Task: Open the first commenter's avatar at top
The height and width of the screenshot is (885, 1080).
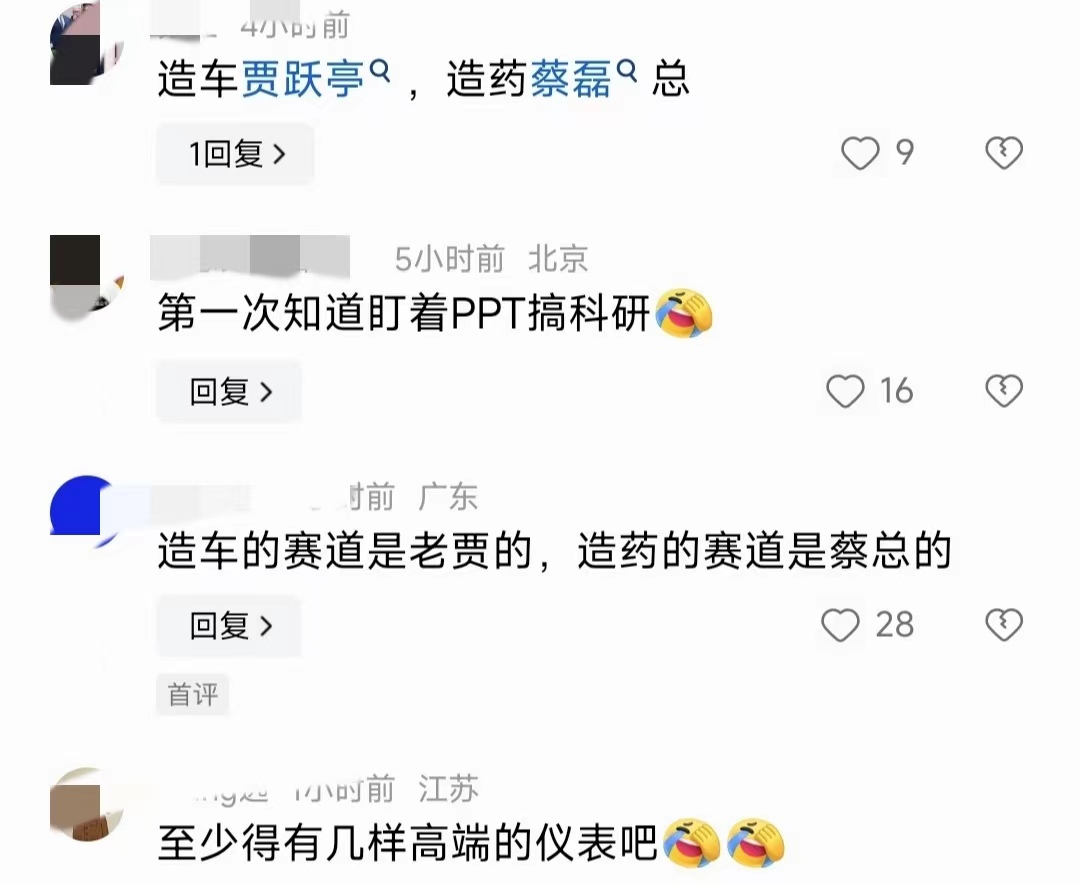Action: point(87,43)
